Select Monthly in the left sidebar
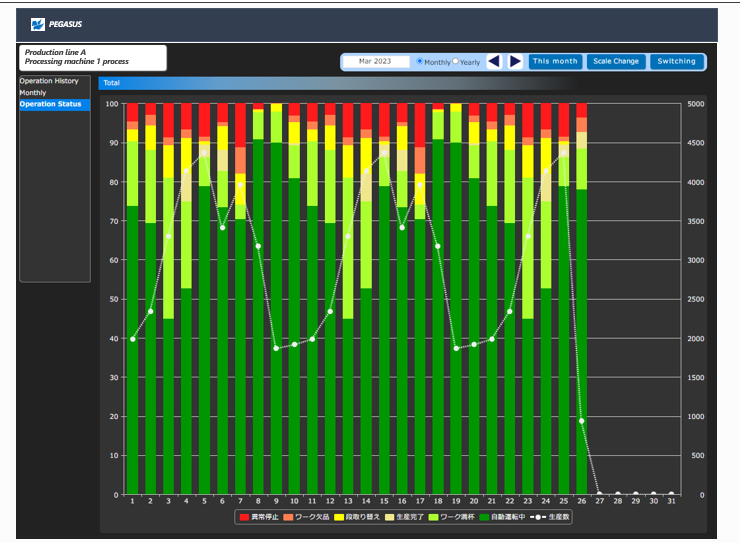The image size is (740, 544). pos(33,93)
